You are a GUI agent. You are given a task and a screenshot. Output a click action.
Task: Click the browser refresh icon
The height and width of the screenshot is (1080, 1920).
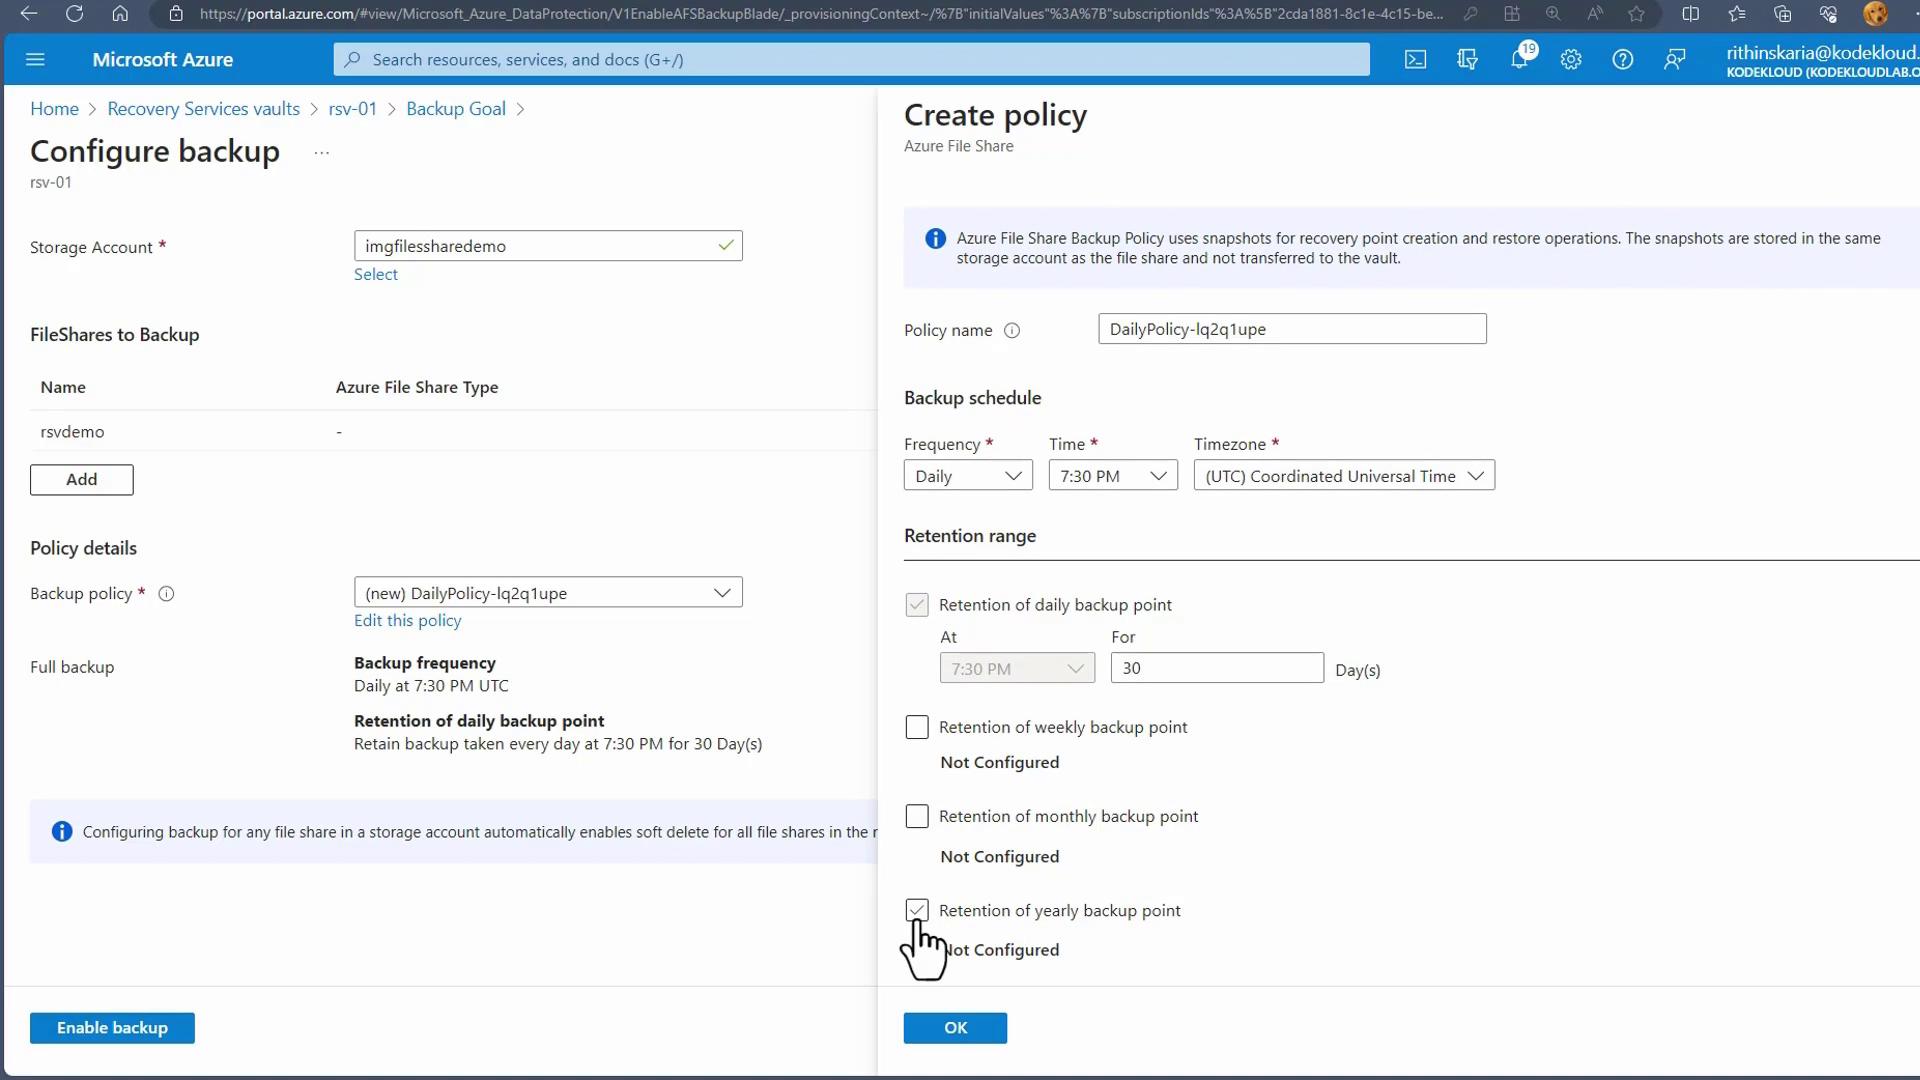[74, 14]
